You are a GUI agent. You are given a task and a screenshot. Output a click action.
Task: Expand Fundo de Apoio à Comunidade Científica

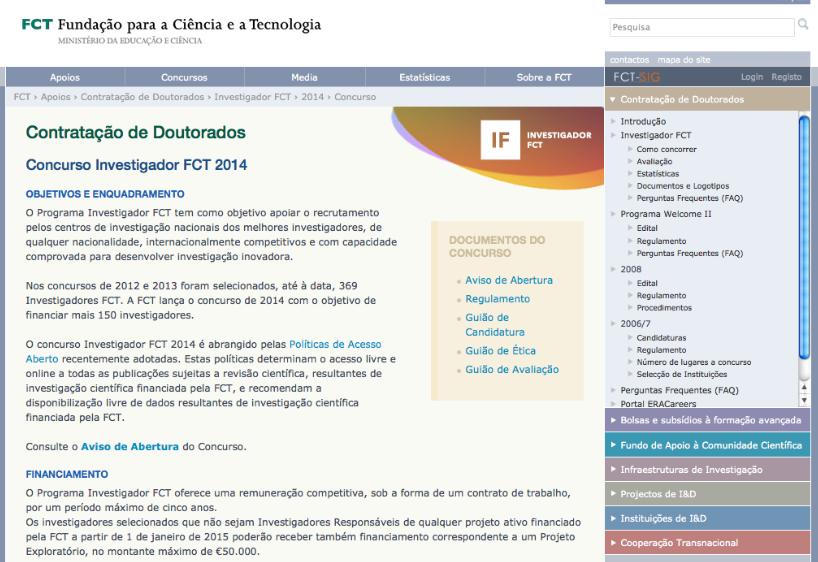click(707, 445)
